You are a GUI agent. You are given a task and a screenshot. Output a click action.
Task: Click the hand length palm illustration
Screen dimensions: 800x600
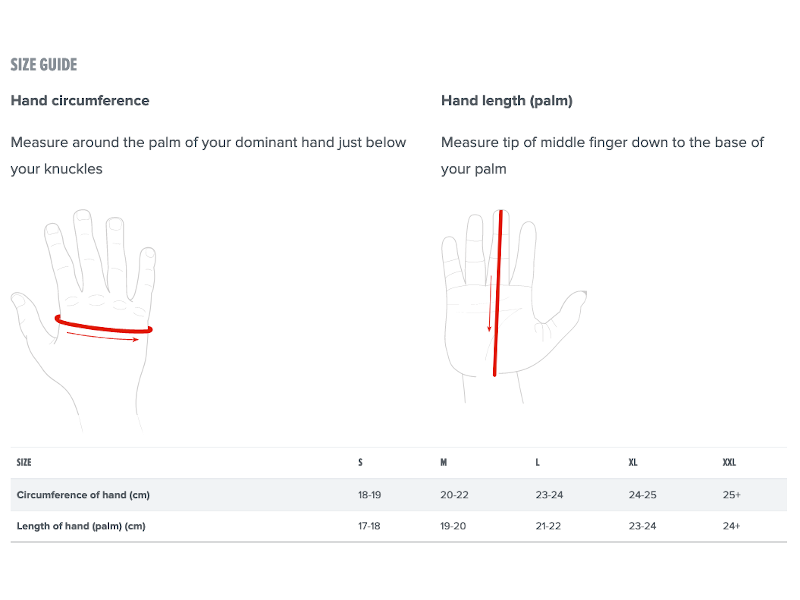514,306
